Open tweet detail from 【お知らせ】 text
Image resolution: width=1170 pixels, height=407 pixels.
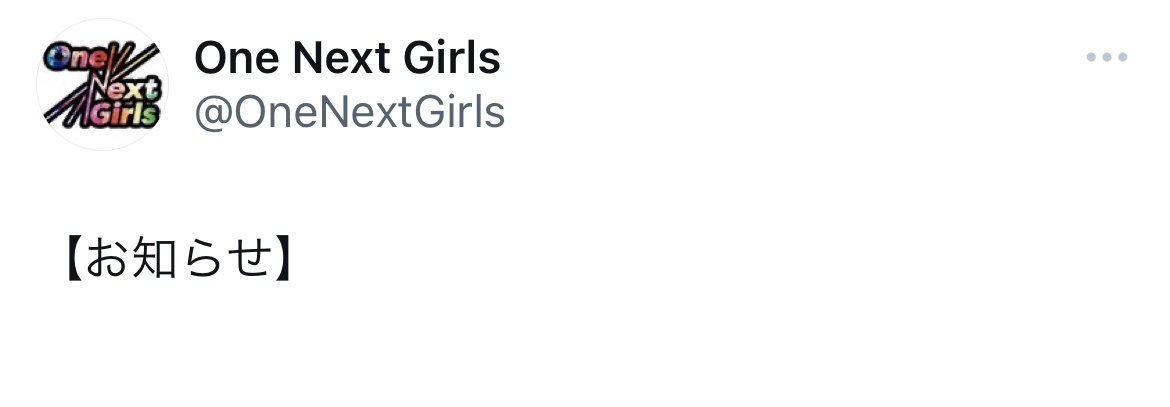coord(180,261)
